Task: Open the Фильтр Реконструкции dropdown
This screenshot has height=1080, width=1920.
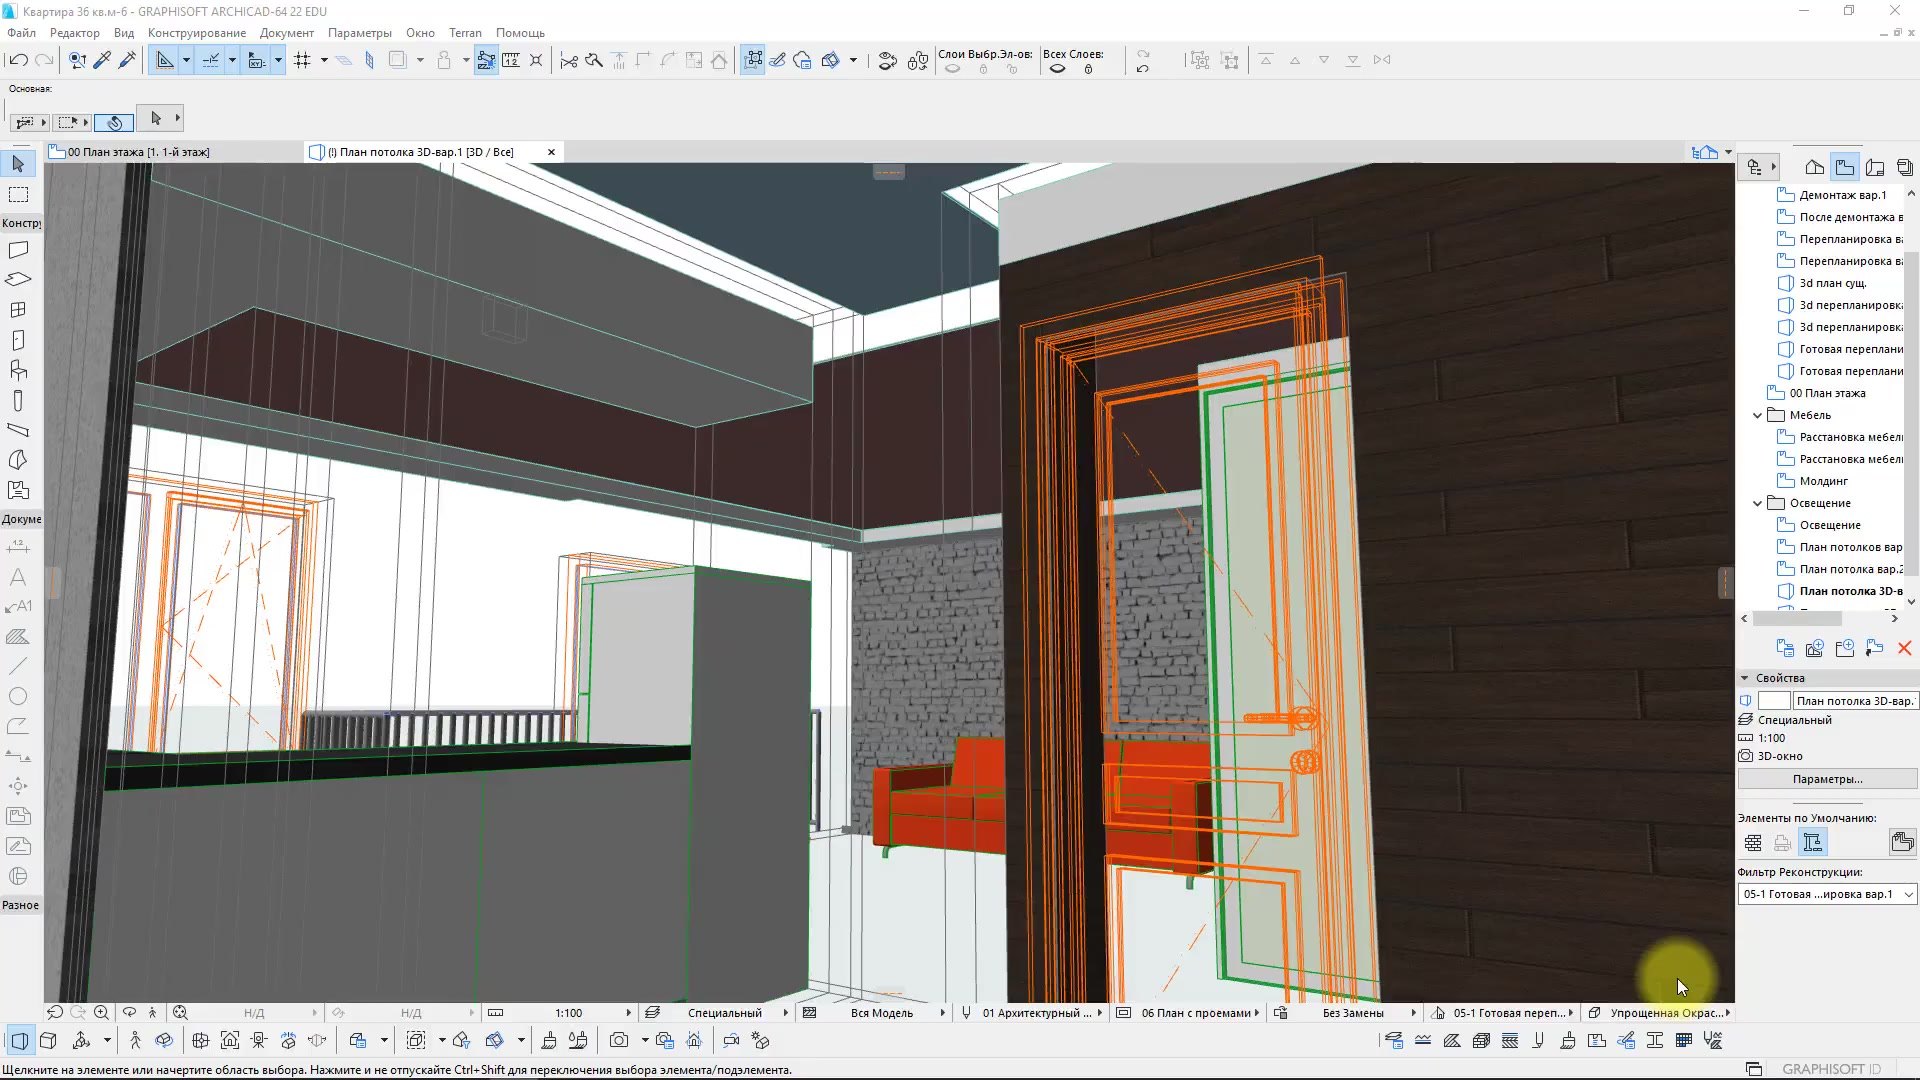Action: [1826, 894]
